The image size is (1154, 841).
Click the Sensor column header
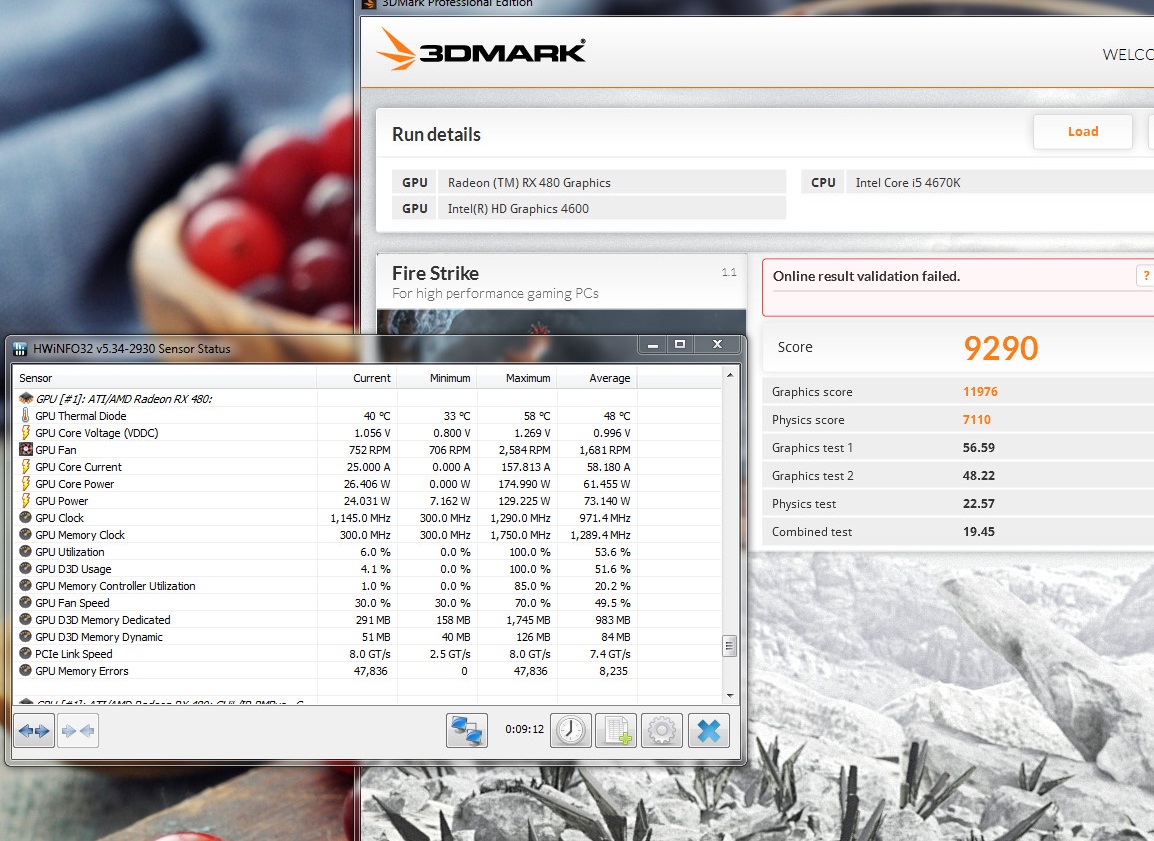pyautogui.click(x=165, y=378)
